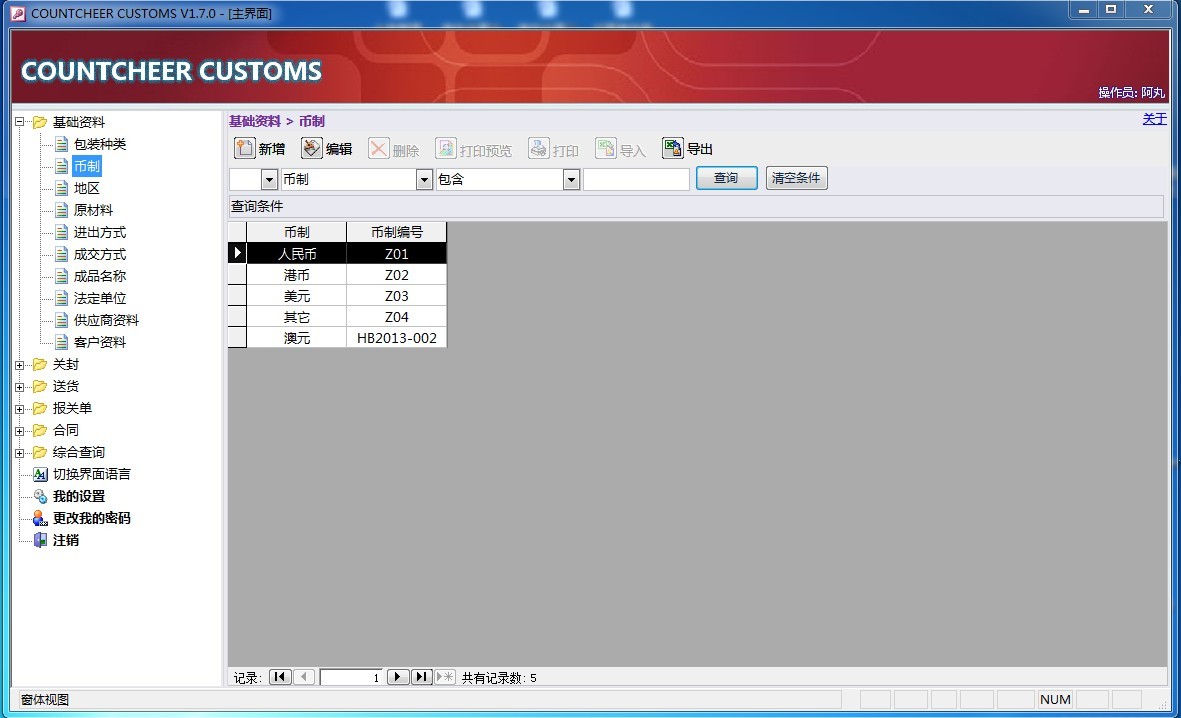Go to last record navigation button
Image resolution: width=1181 pixels, height=718 pixels.
[x=422, y=677]
